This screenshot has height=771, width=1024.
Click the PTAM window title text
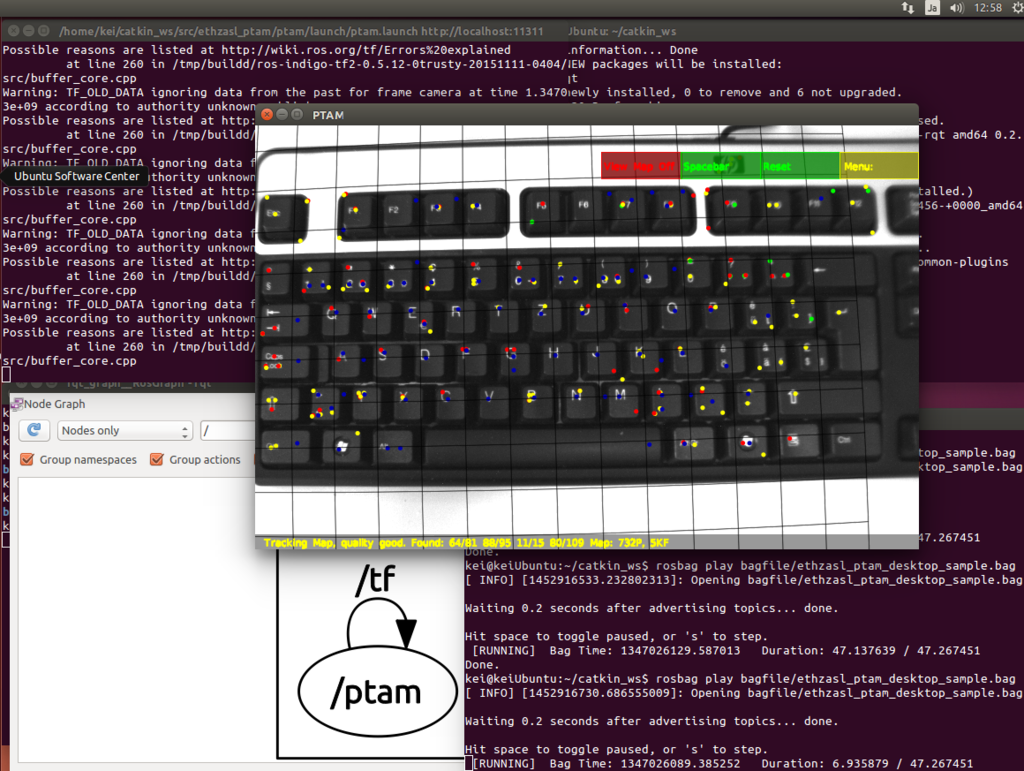tap(328, 116)
